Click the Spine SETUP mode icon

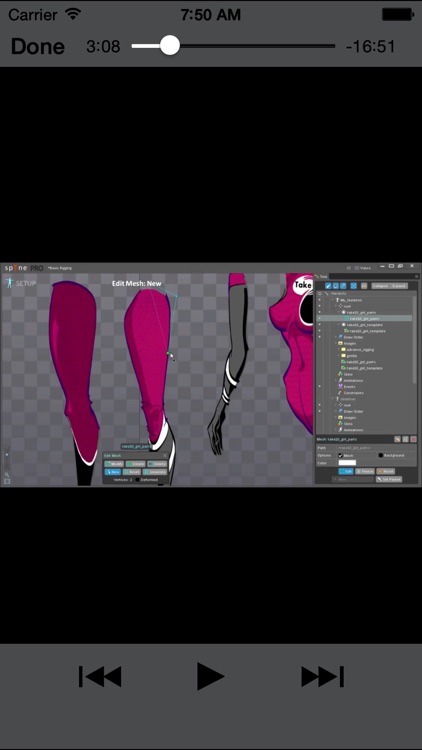pos(9,283)
